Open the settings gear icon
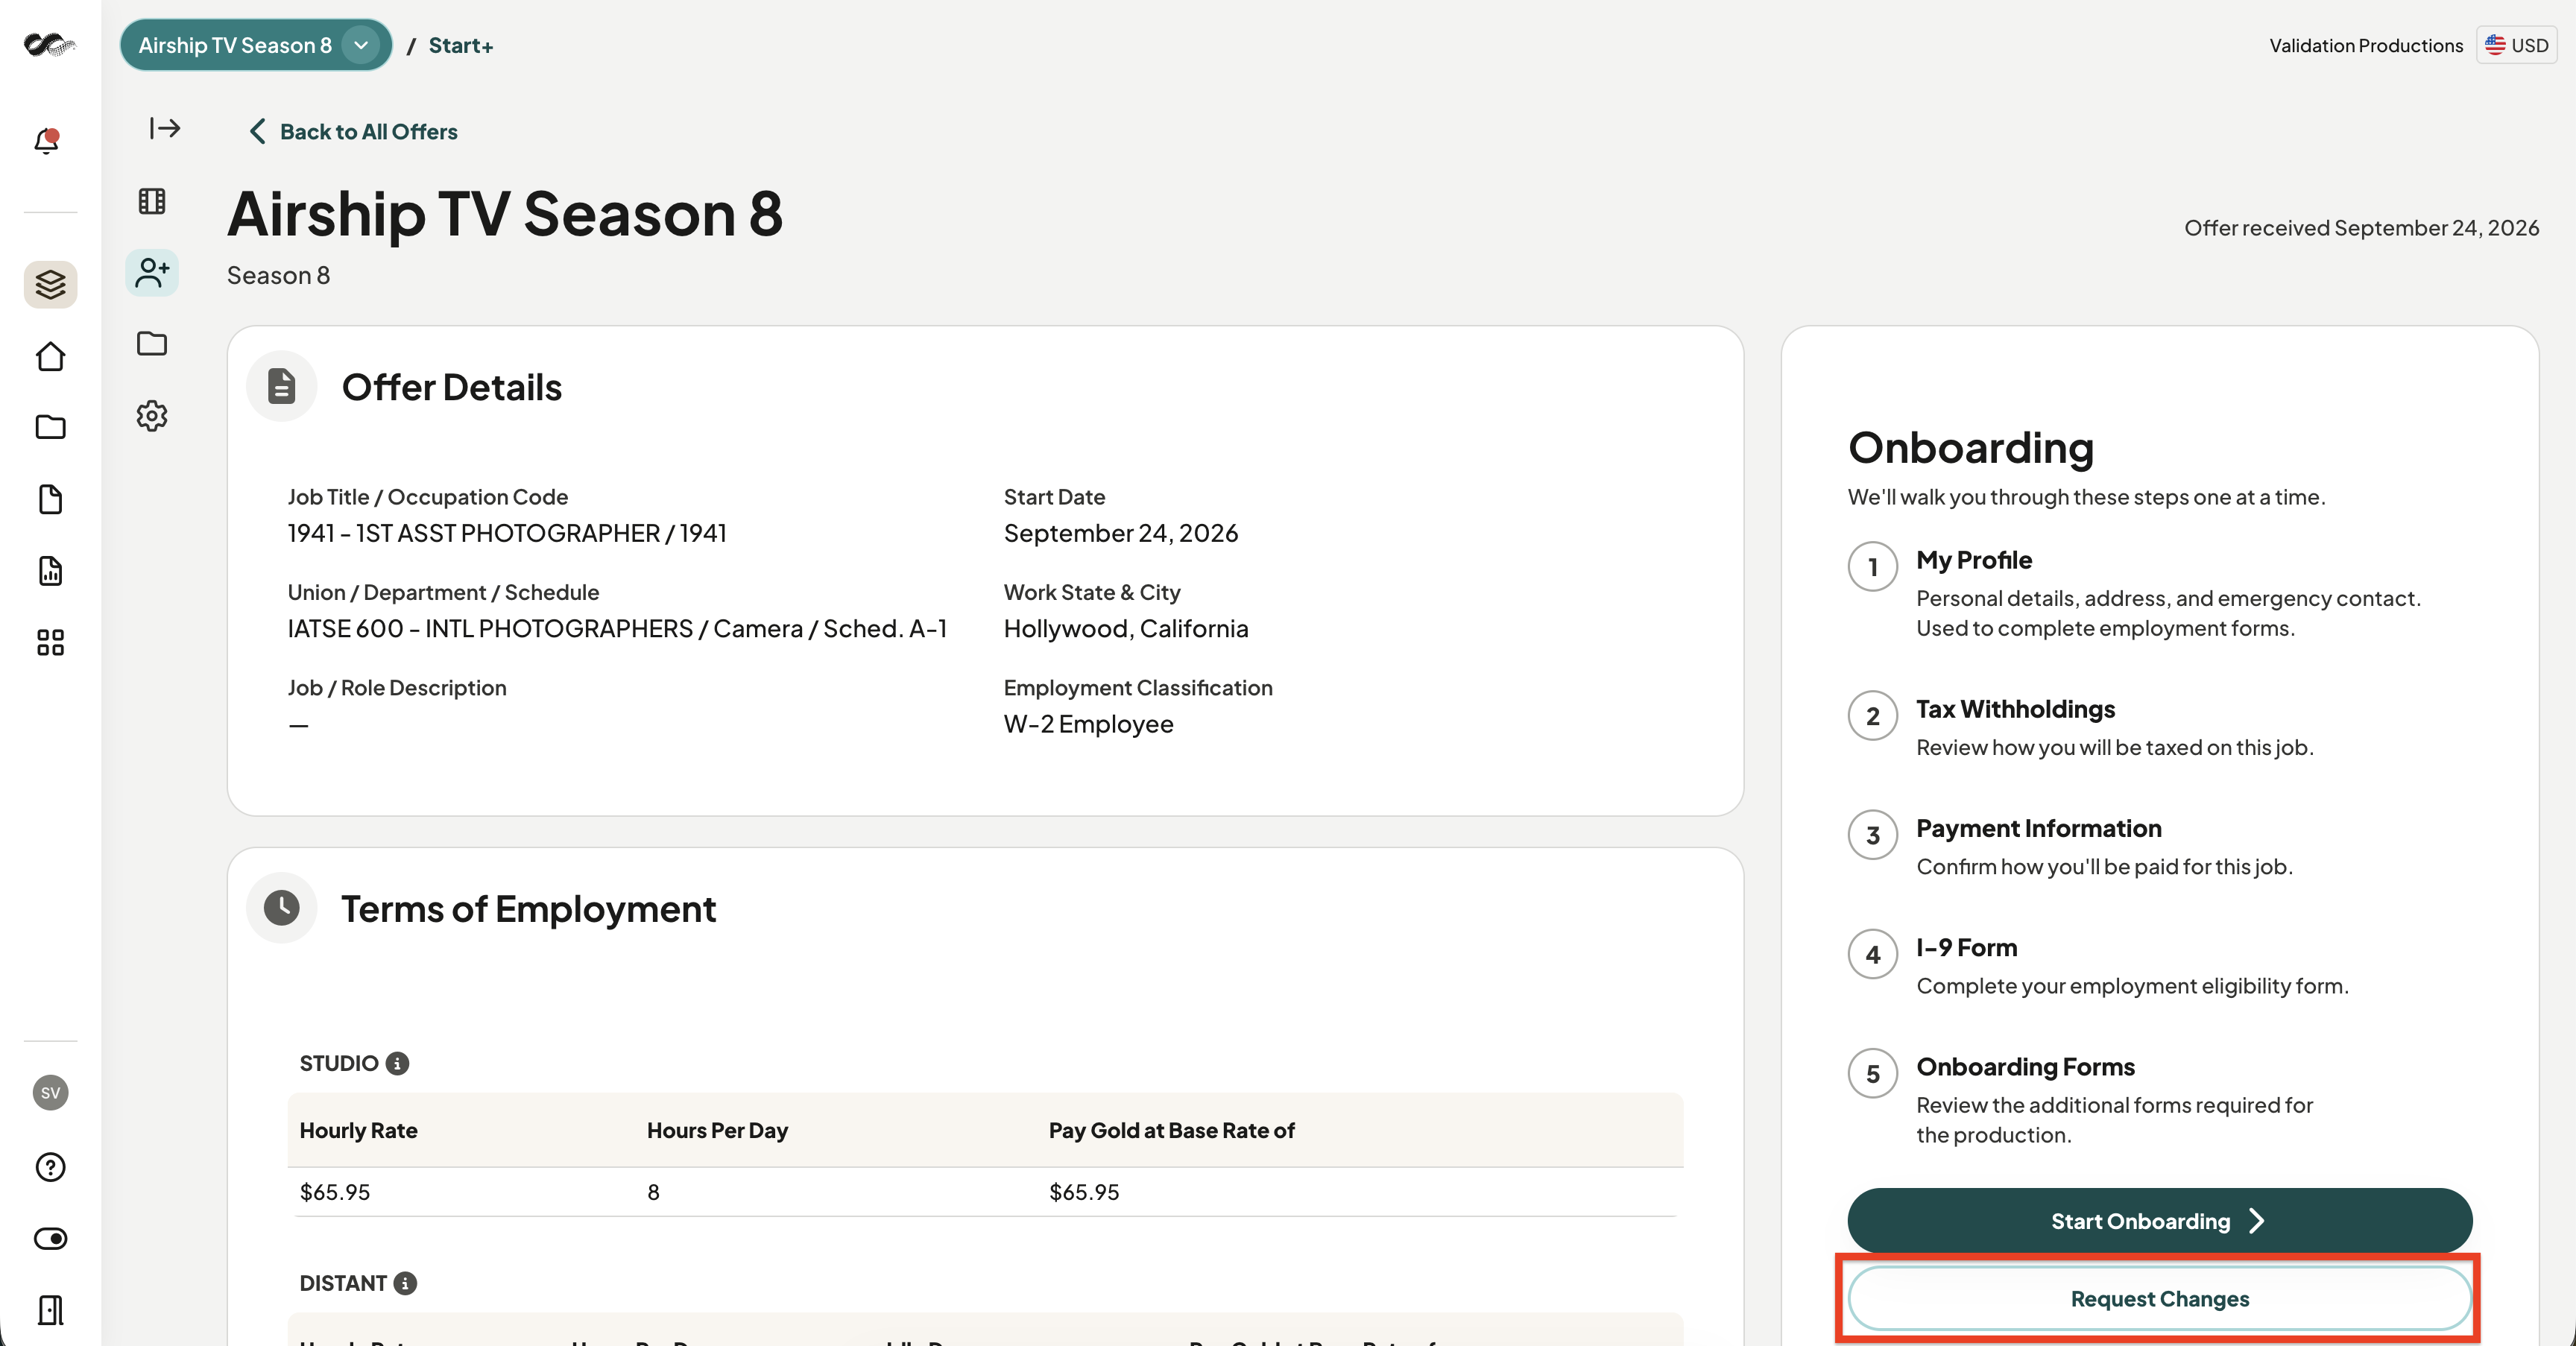 pyautogui.click(x=152, y=416)
